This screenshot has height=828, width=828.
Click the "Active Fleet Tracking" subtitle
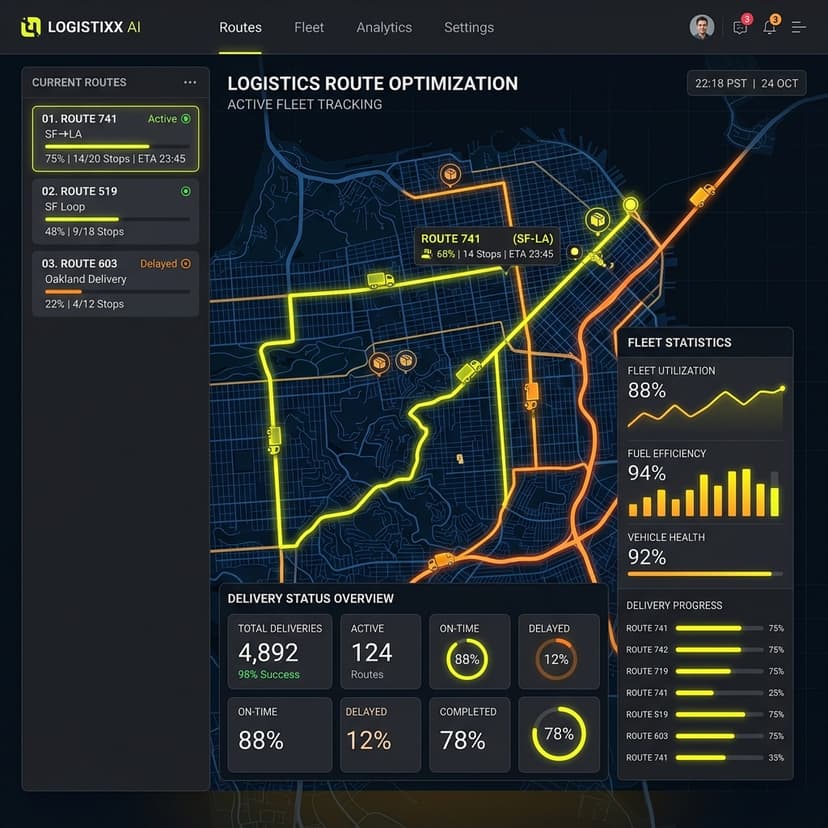(305, 105)
